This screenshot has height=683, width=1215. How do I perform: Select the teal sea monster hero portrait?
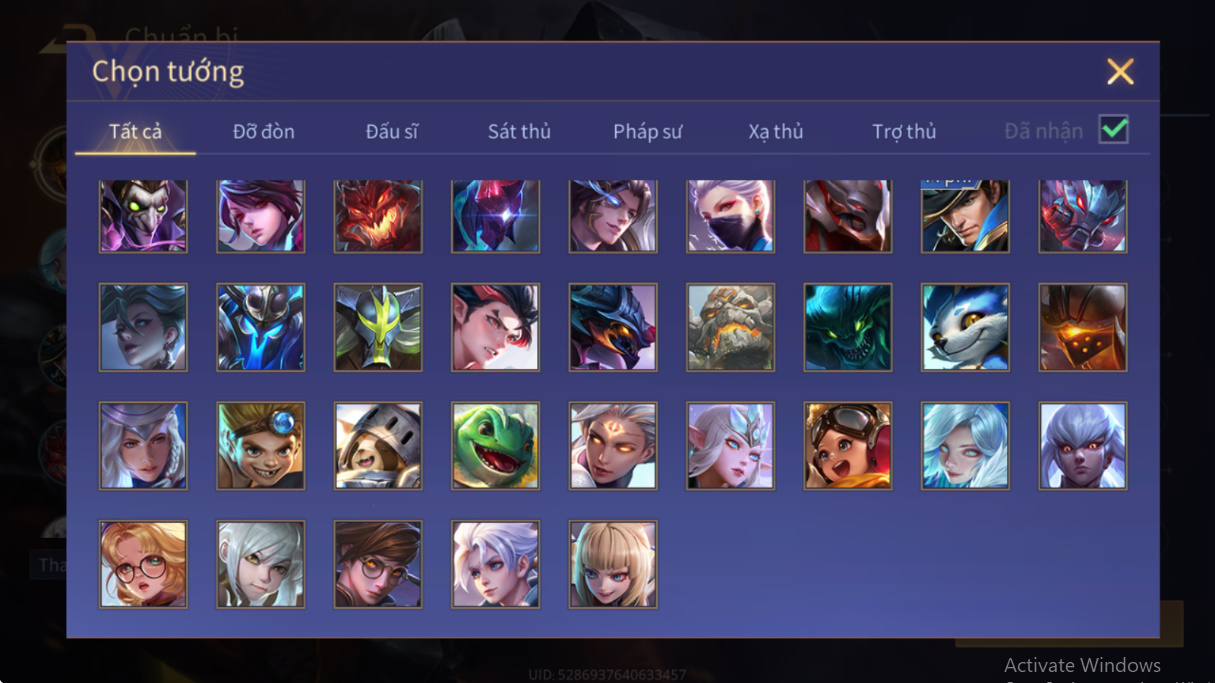[848, 327]
